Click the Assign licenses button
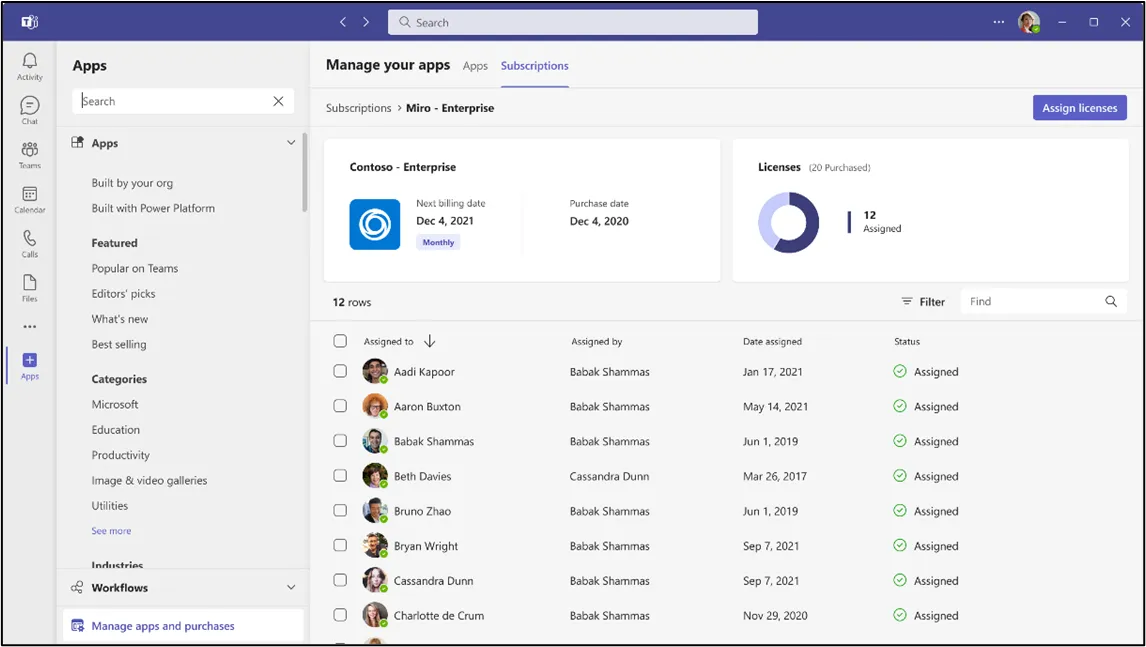Image resolution: width=1146 pixels, height=647 pixels. point(1079,107)
